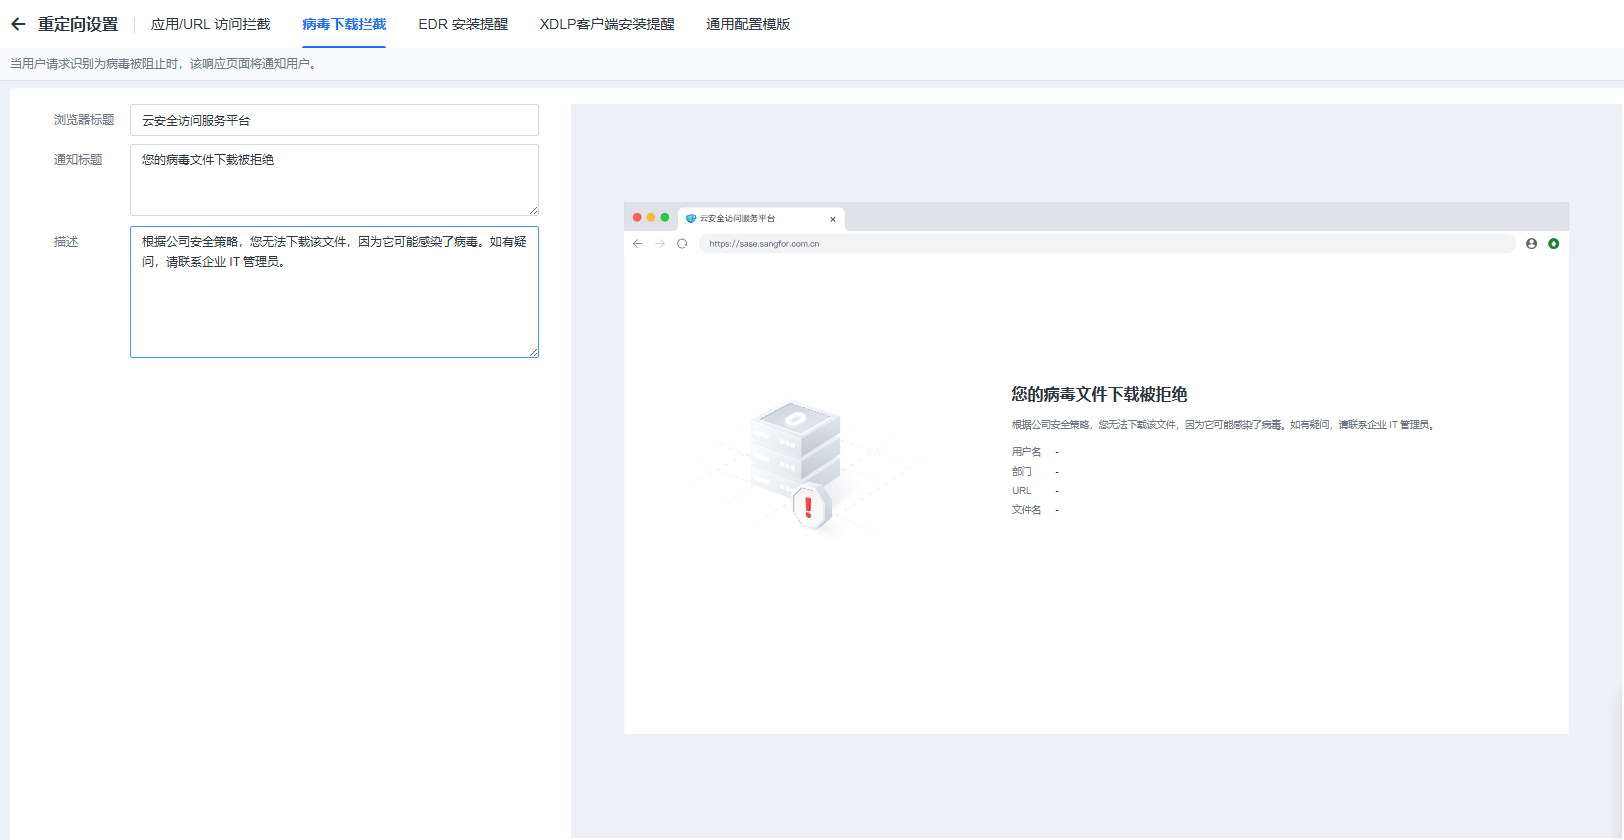This screenshot has height=840, width=1624.
Task: Close the 云安全访问服务平台 preview browser tab
Action: click(x=832, y=219)
